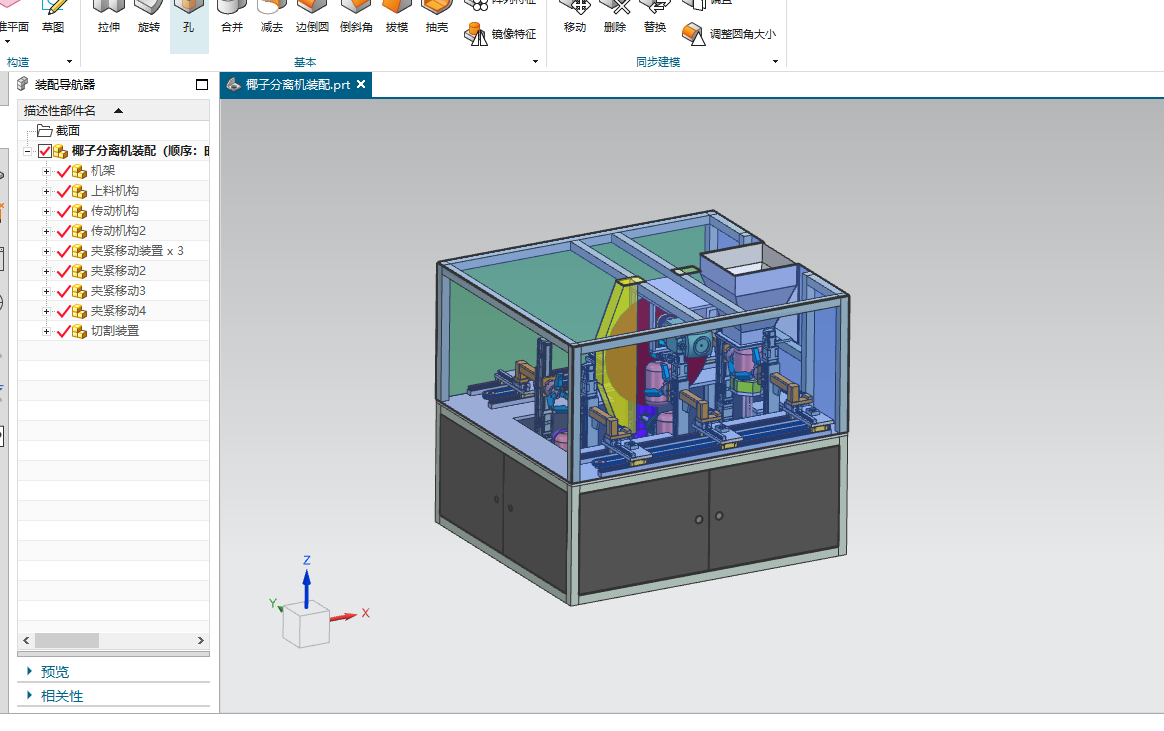Click the navigator scroll right arrow

click(x=200, y=640)
